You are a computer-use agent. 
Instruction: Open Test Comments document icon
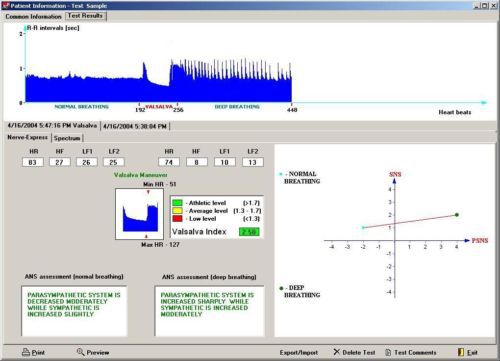(x=388, y=352)
